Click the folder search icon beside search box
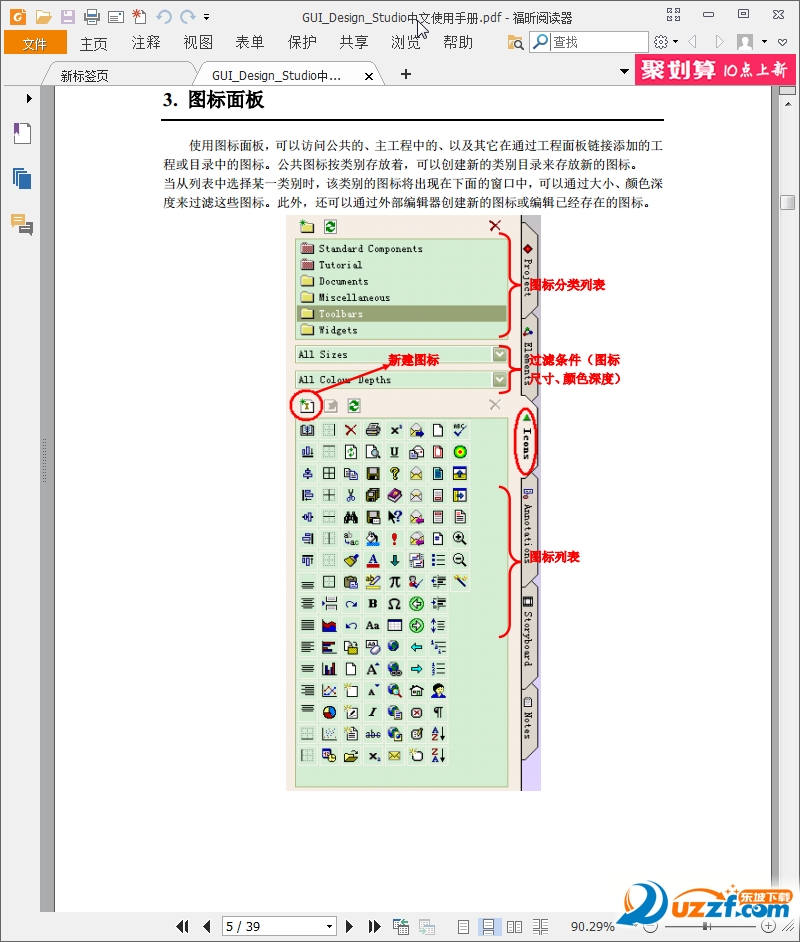 tap(515, 42)
